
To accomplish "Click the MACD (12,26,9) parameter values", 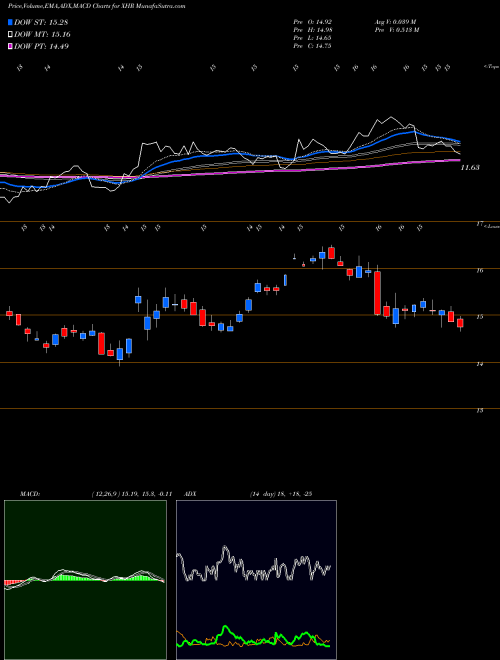I will tap(132, 494).
